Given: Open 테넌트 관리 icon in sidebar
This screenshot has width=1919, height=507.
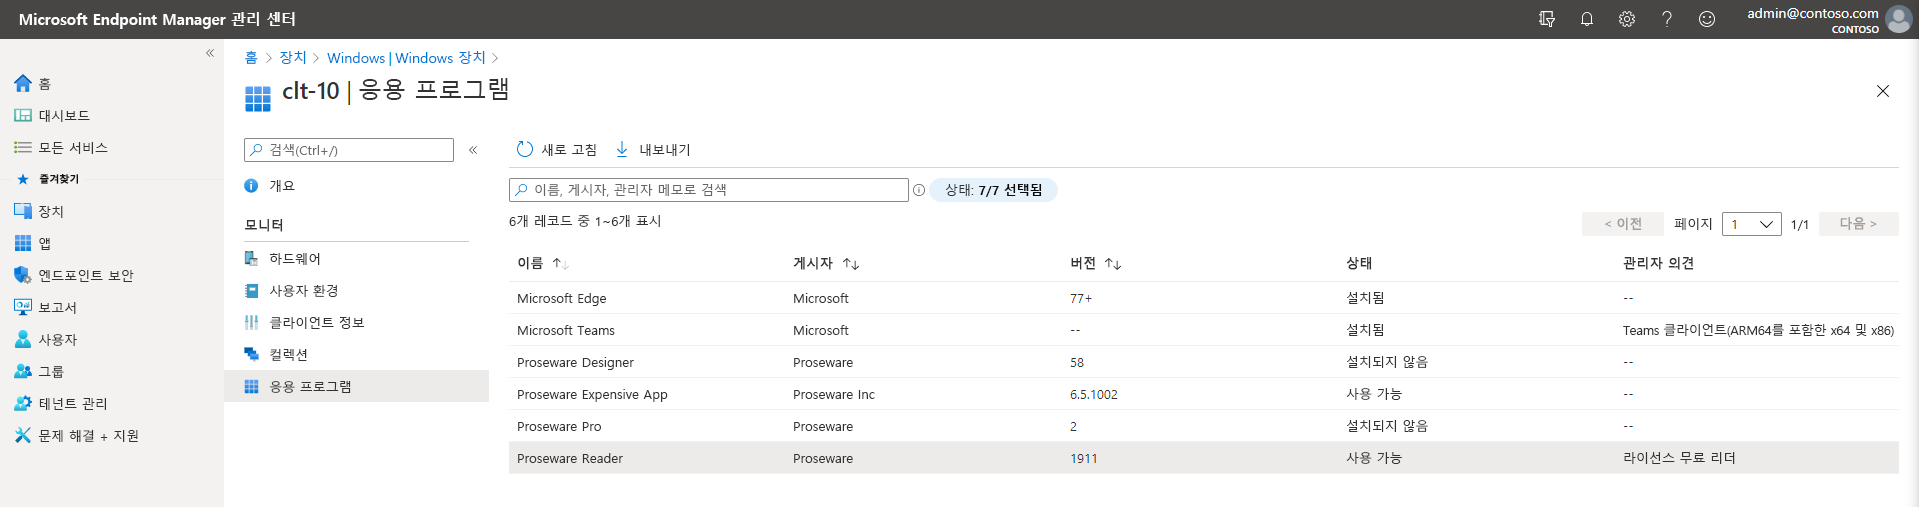Looking at the screenshot, I should (x=23, y=403).
